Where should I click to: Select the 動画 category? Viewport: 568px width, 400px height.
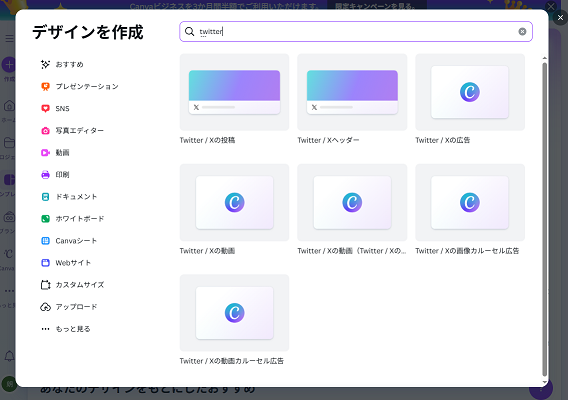tap(62, 153)
